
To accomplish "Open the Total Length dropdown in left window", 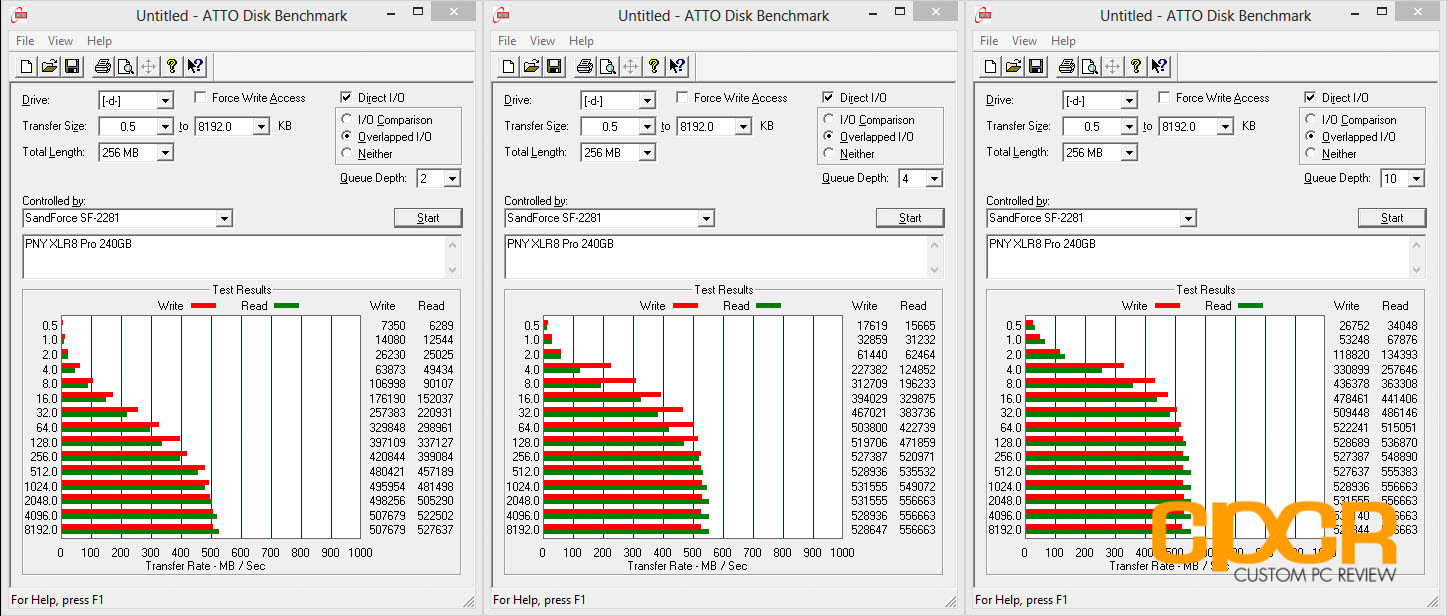I will coord(165,152).
